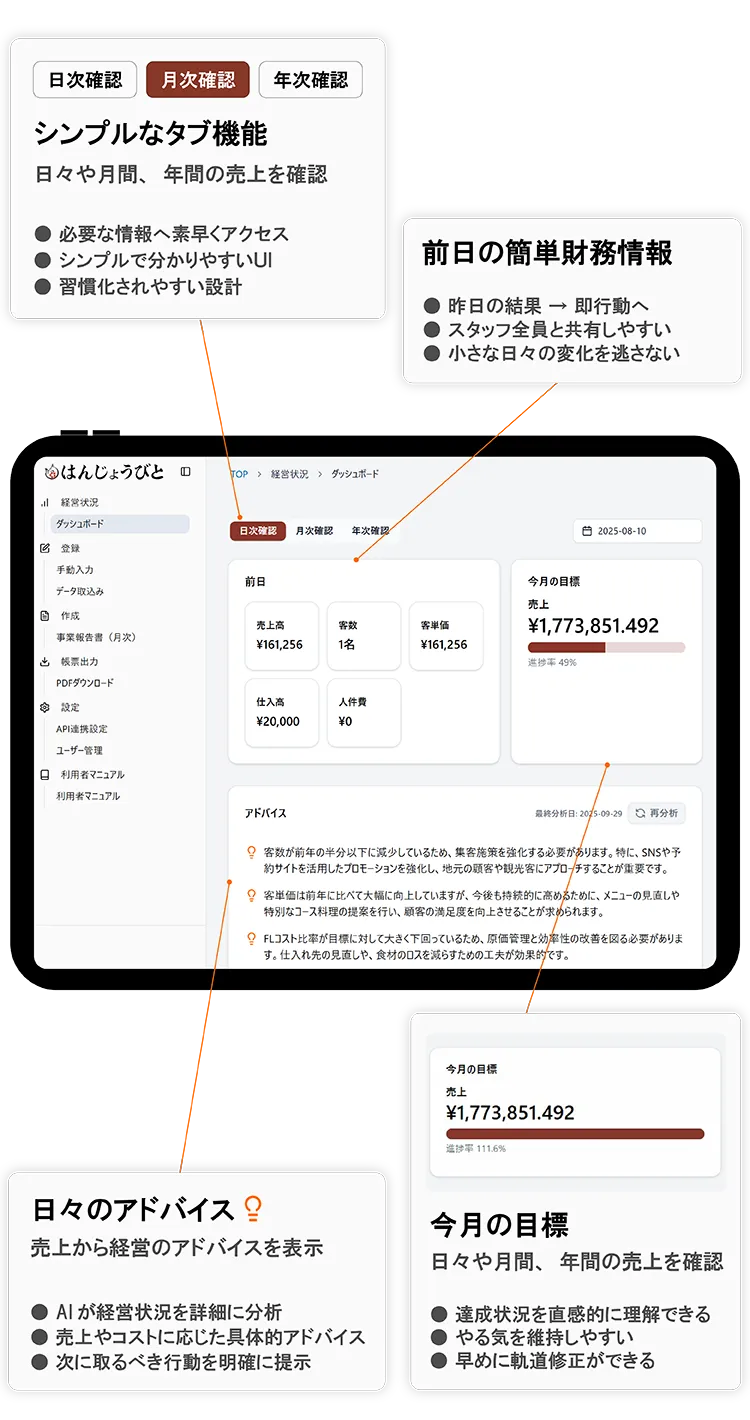Click the 設定 sidebar section label
Image resolution: width=750 pixels, height=1420 pixels.
pyautogui.click(x=70, y=707)
